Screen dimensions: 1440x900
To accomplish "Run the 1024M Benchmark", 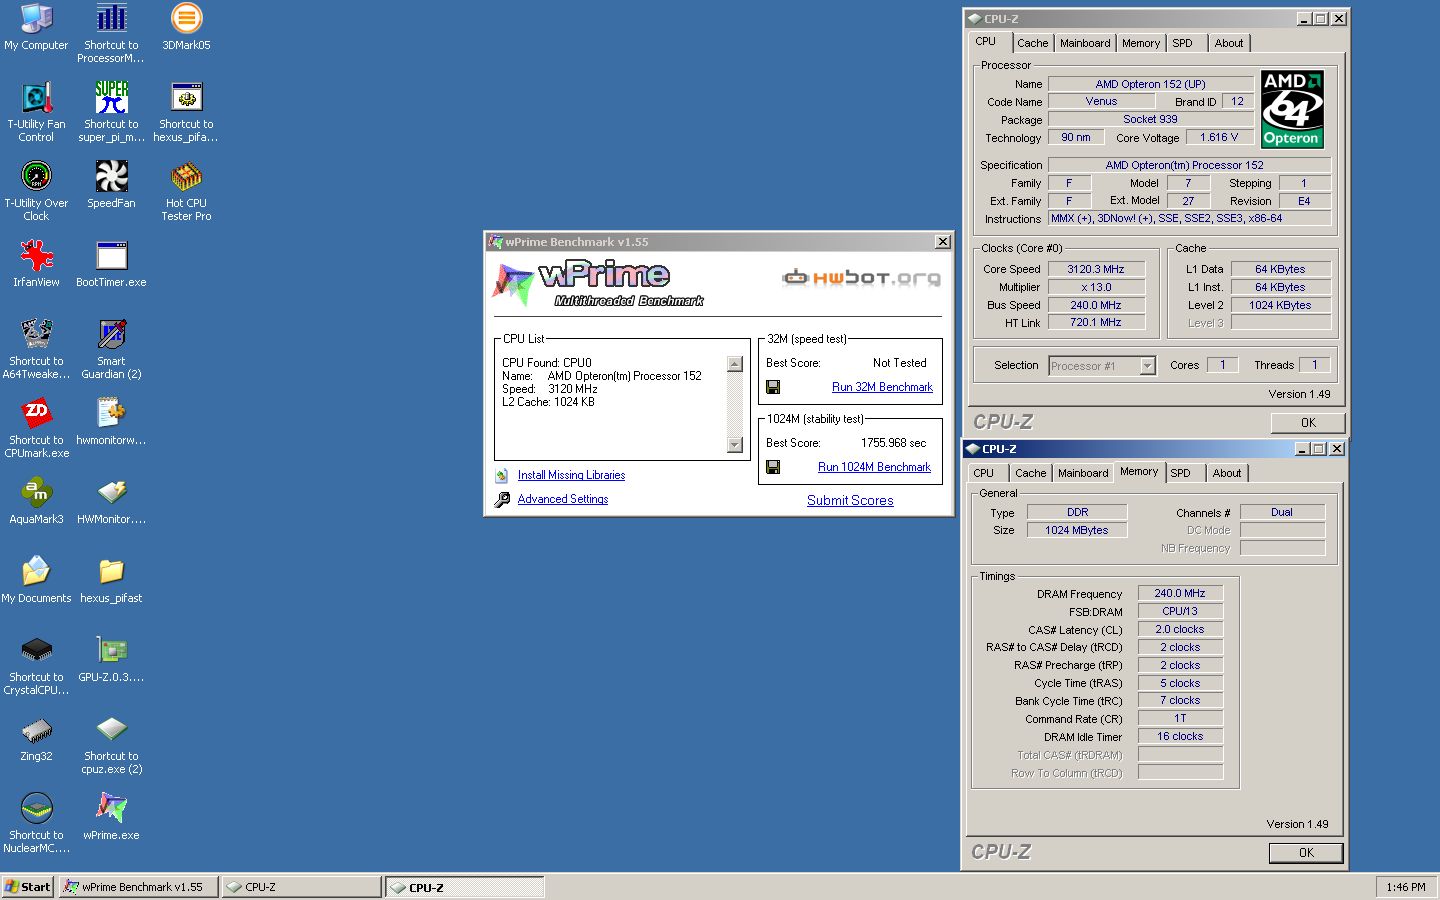I will (874, 467).
